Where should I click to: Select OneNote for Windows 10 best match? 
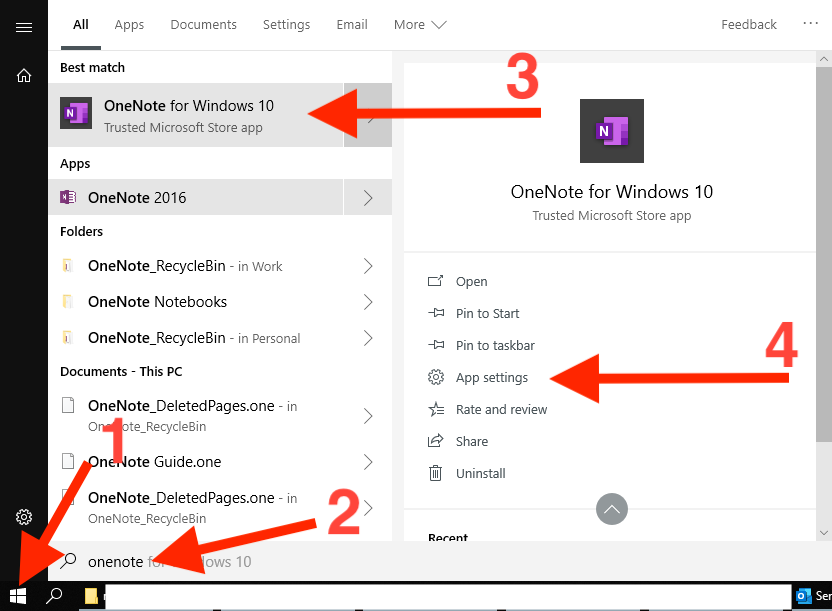(x=196, y=115)
